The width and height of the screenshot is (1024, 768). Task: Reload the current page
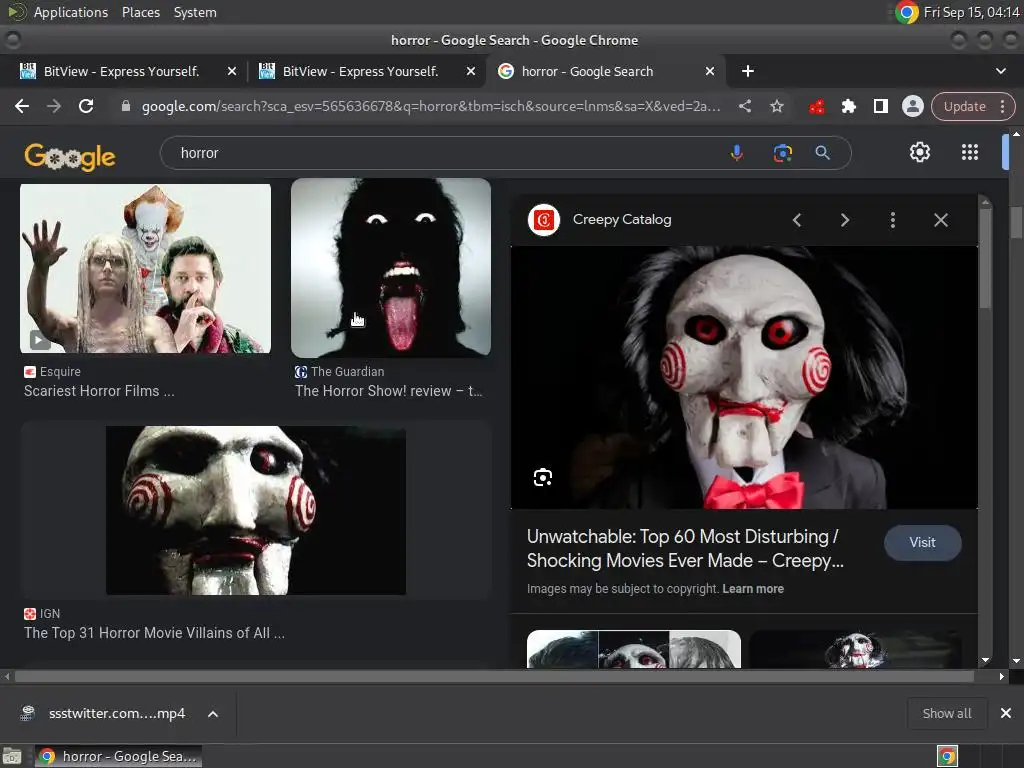[x=86, y=106]
